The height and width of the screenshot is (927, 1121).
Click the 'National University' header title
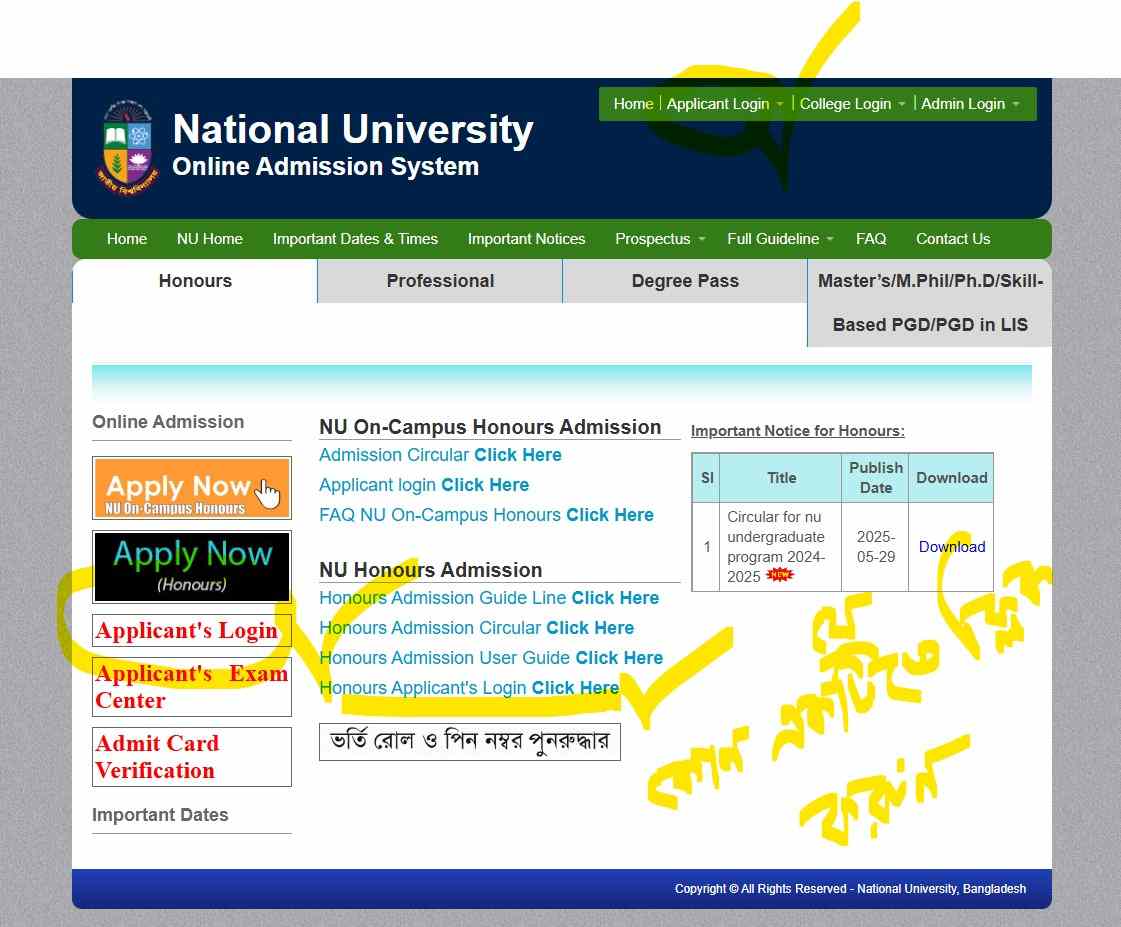click(353, 129)
